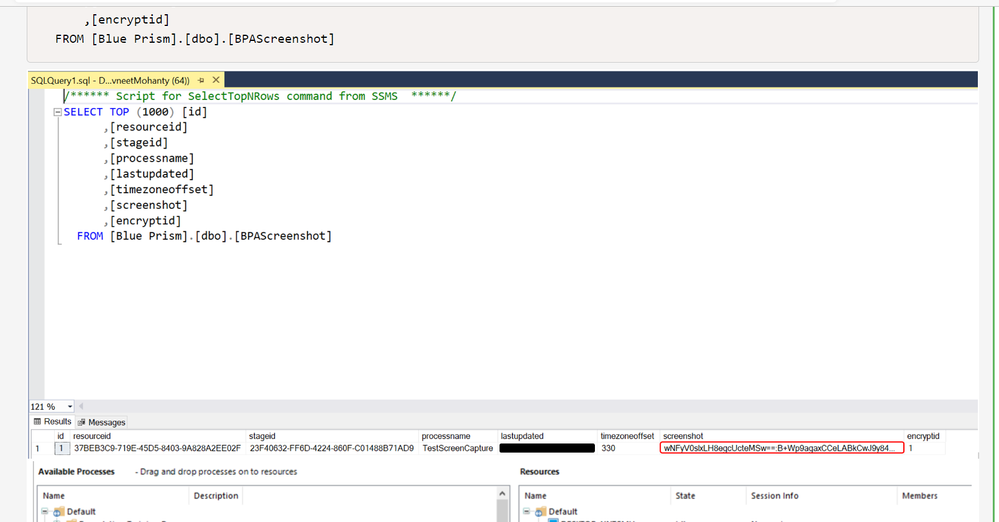999x522 pixels.
Task: Pin the SQLQuery1.sql tab
Action: point(200,80)
